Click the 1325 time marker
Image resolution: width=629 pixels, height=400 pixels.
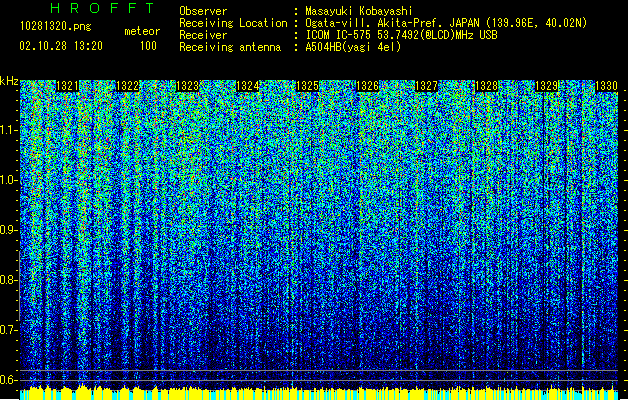(307, 86)
